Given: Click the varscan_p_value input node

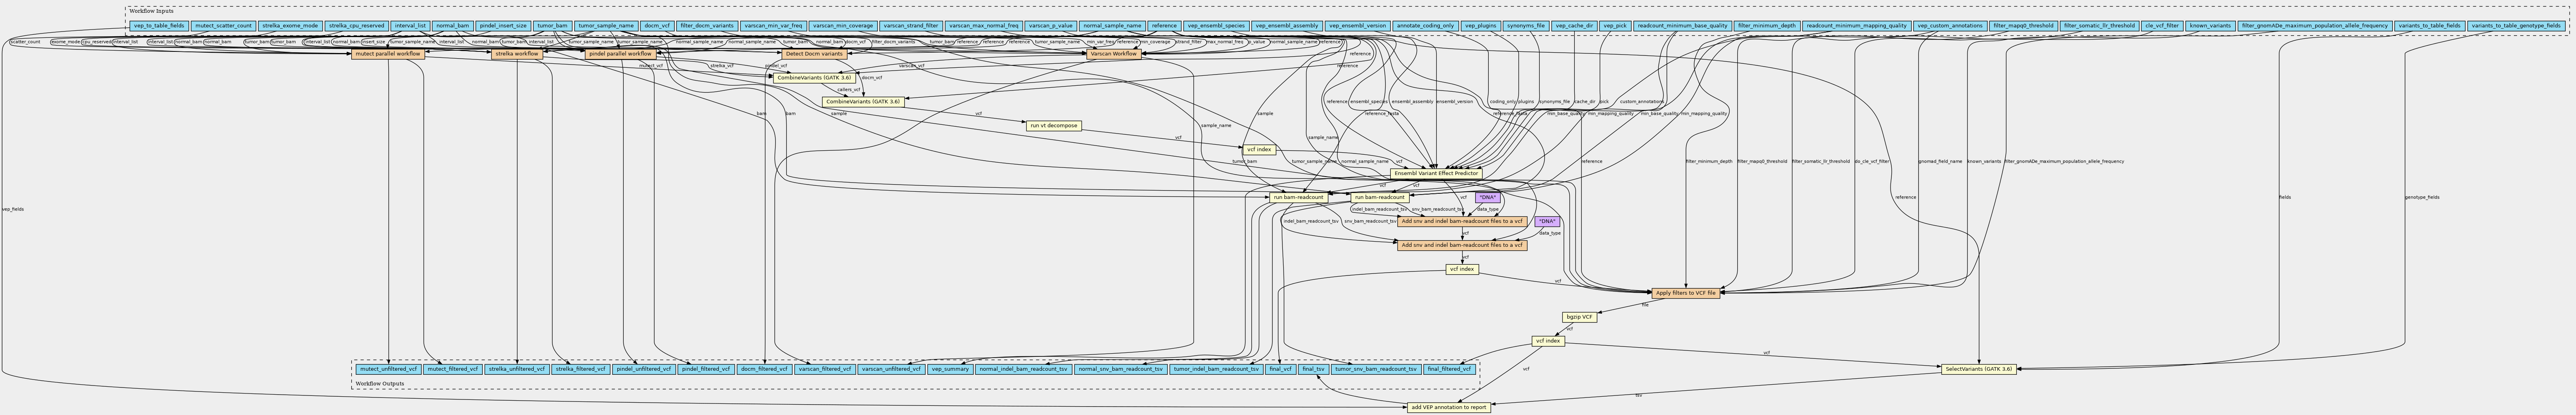Looking at the screenshot, I should point(1051,25).
